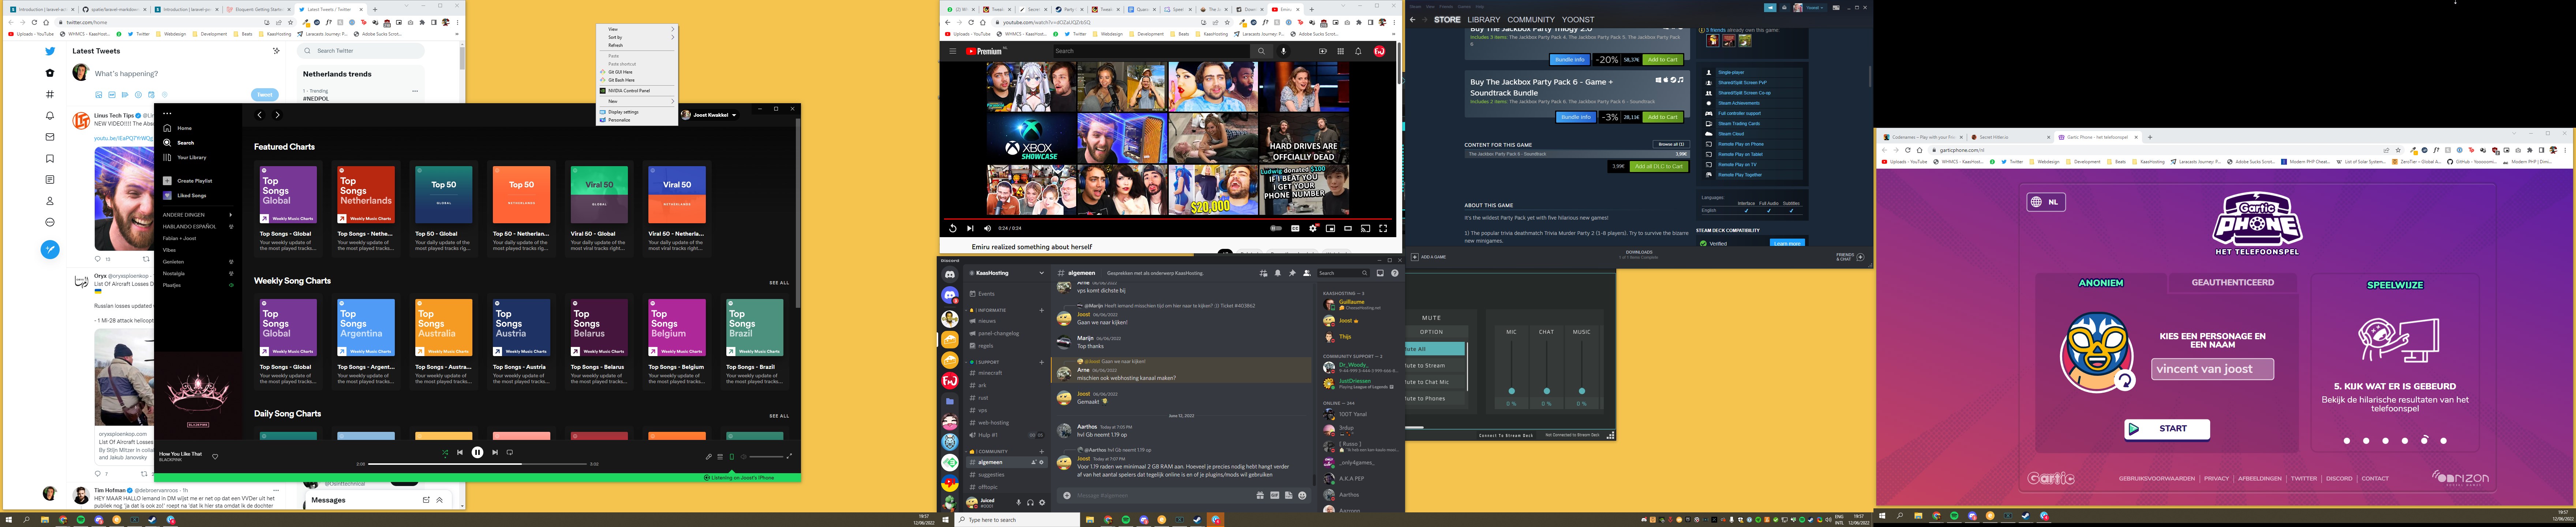Open Discord emoji picker
The width and height of the screenshot is (2576, 527).
point(1301,495)
